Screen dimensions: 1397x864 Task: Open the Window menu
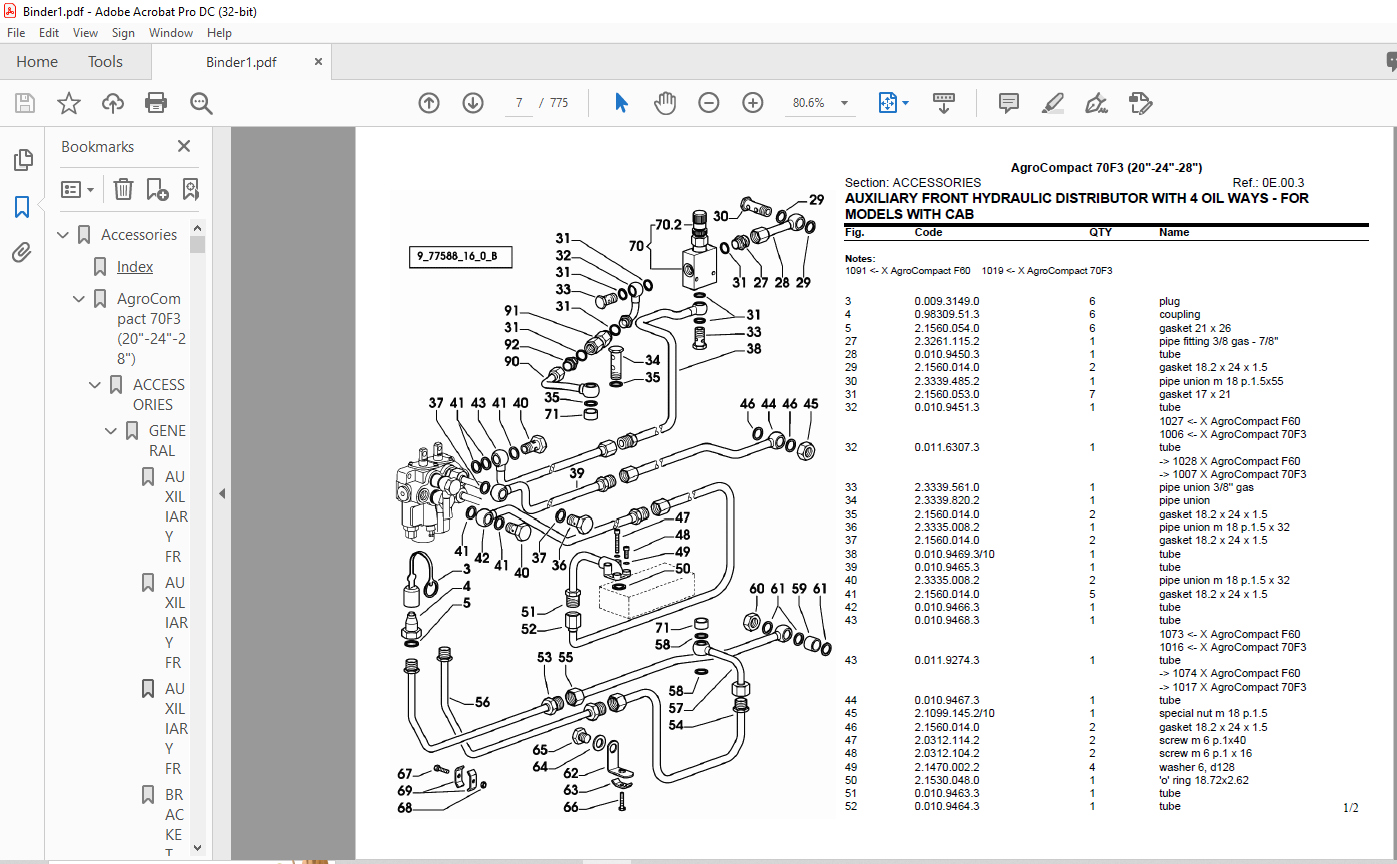click(171, 33)
